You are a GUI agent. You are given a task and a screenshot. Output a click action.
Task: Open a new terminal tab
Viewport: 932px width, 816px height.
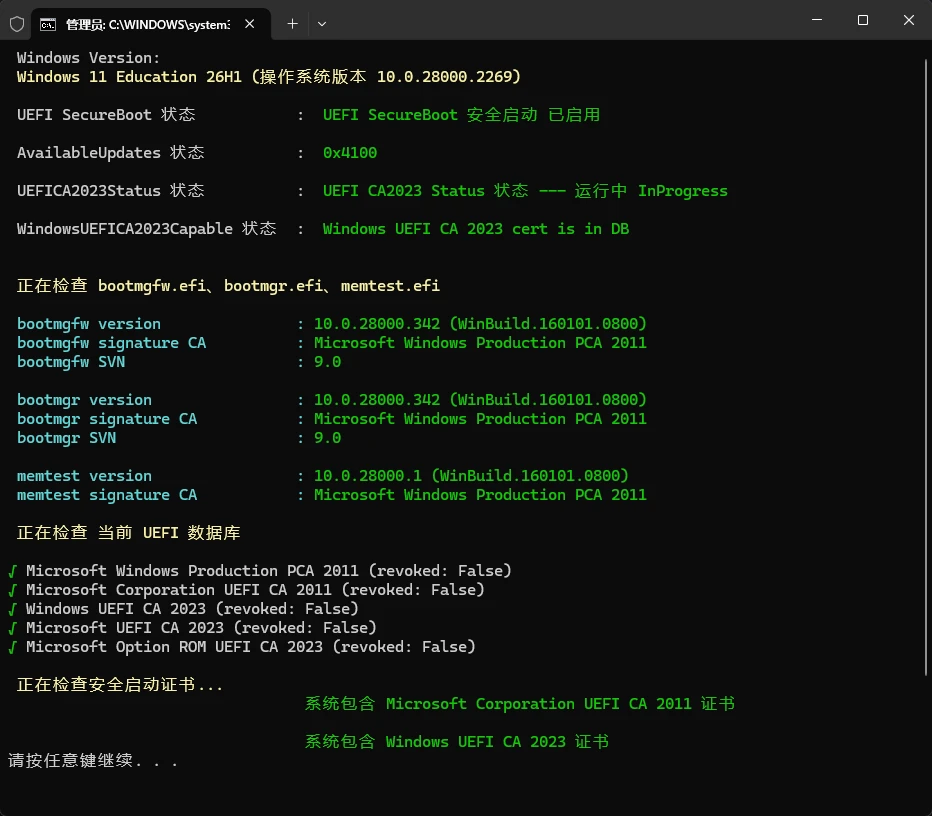292,24
